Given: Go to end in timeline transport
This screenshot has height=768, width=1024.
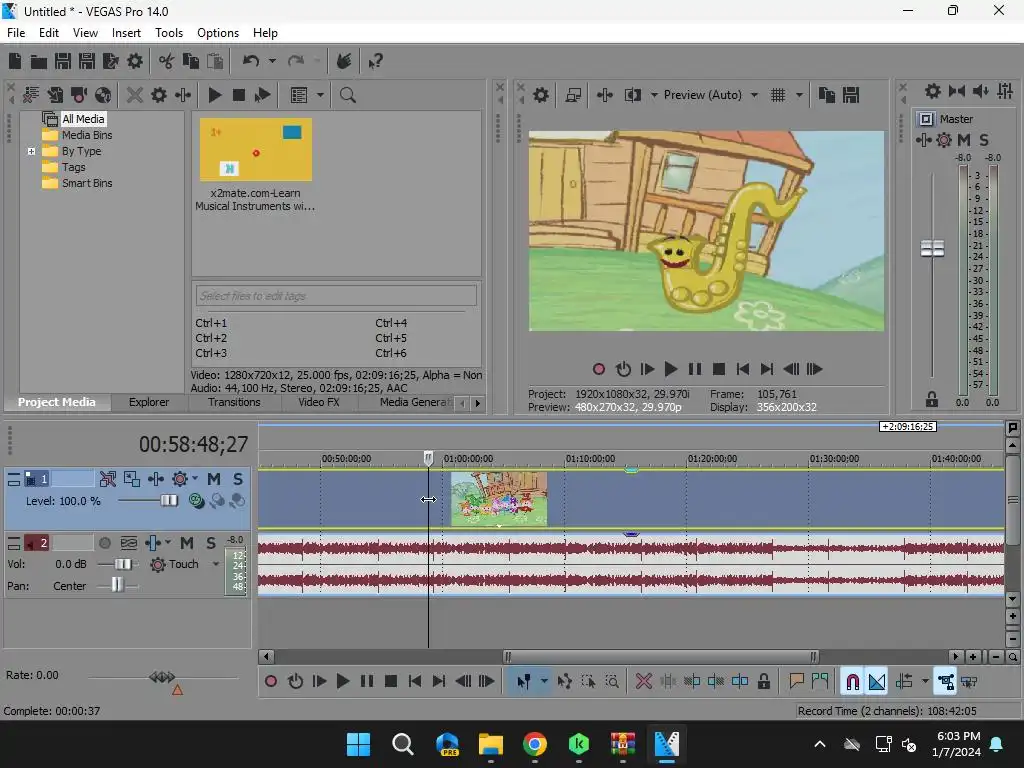Looking at the screenshot, I should click(x=439, y=682).
